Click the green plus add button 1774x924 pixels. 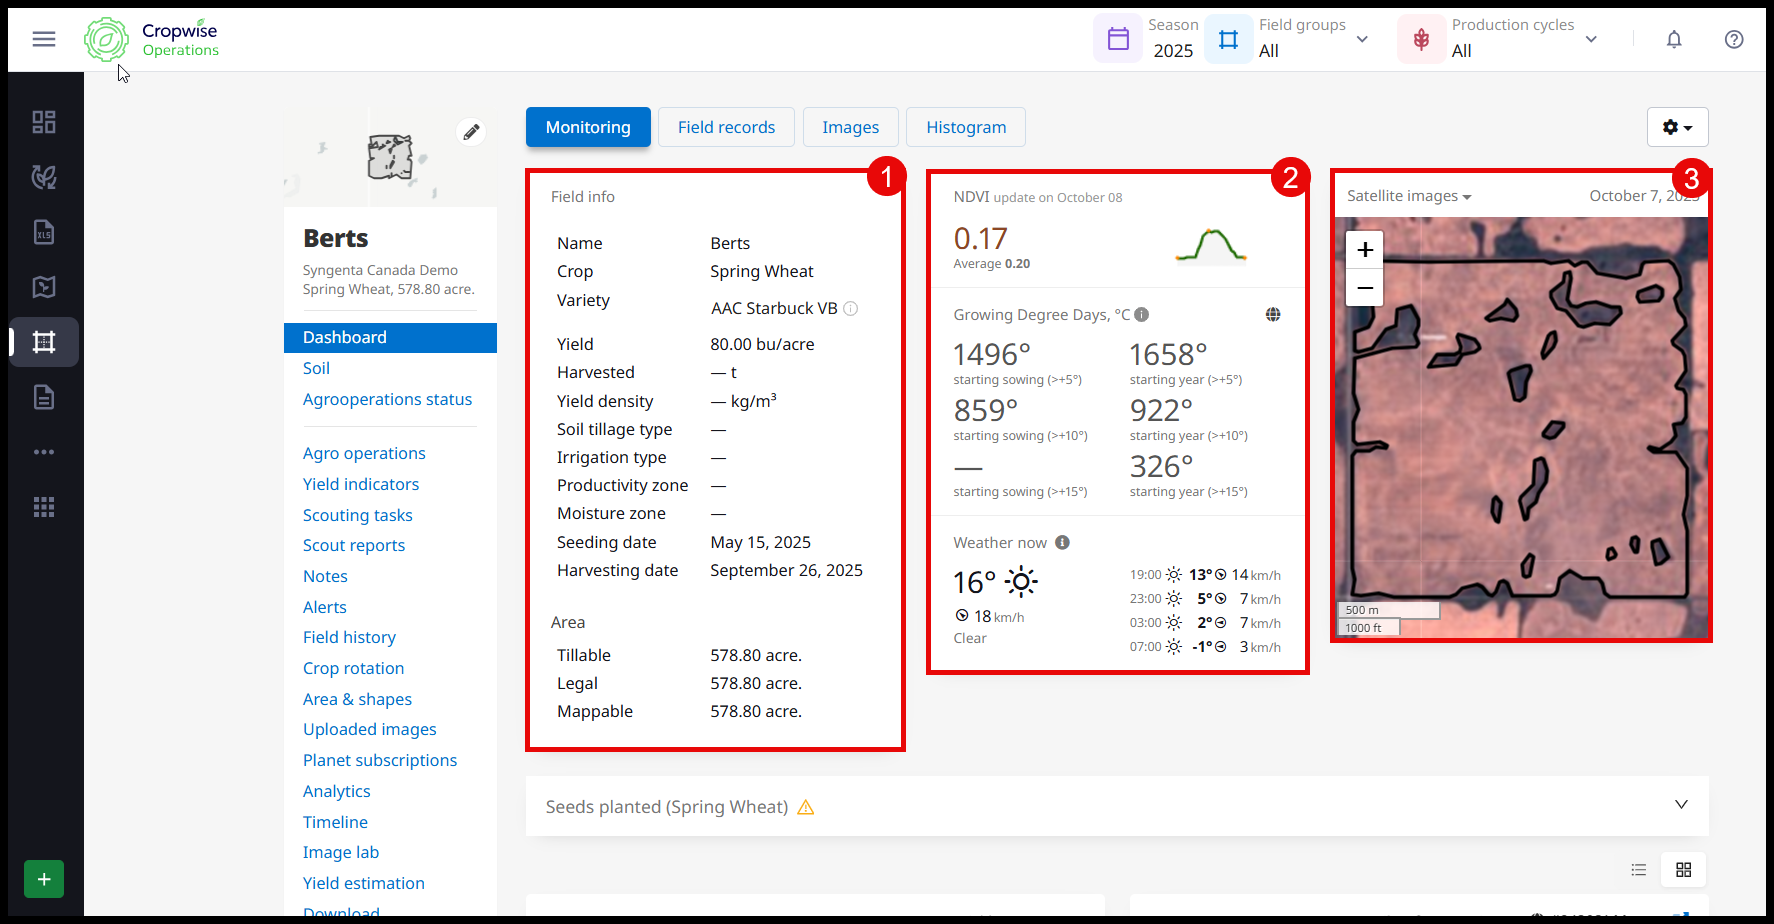click(44, 879)
